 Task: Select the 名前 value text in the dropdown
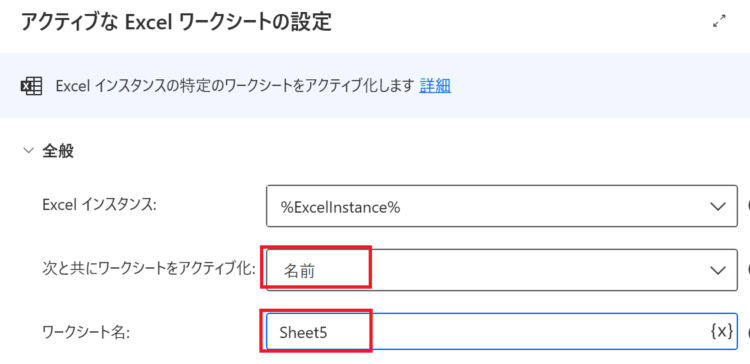pos(299,271)
